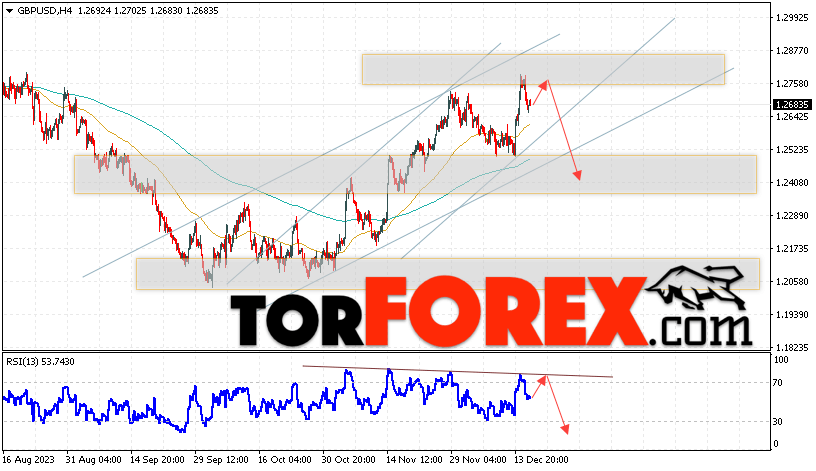The width and height of the screenshot is (816, 471).
Task: Click the 30 Oct 20:00 date label
Action: (x=349, y=460)
